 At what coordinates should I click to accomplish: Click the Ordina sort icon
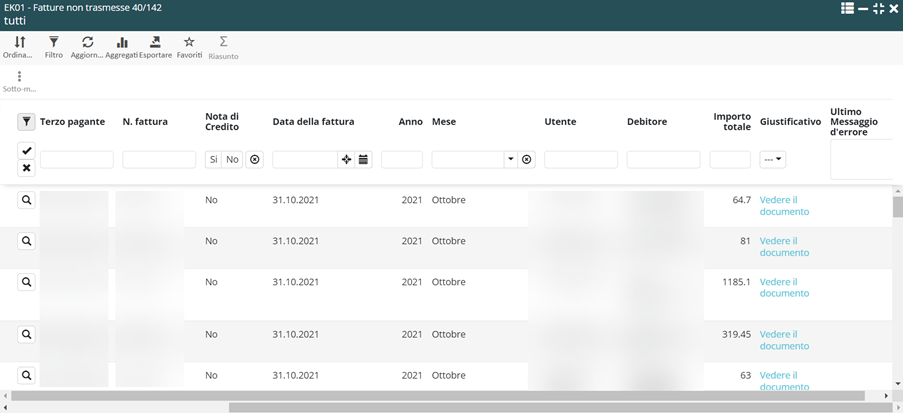coord(19,43)
